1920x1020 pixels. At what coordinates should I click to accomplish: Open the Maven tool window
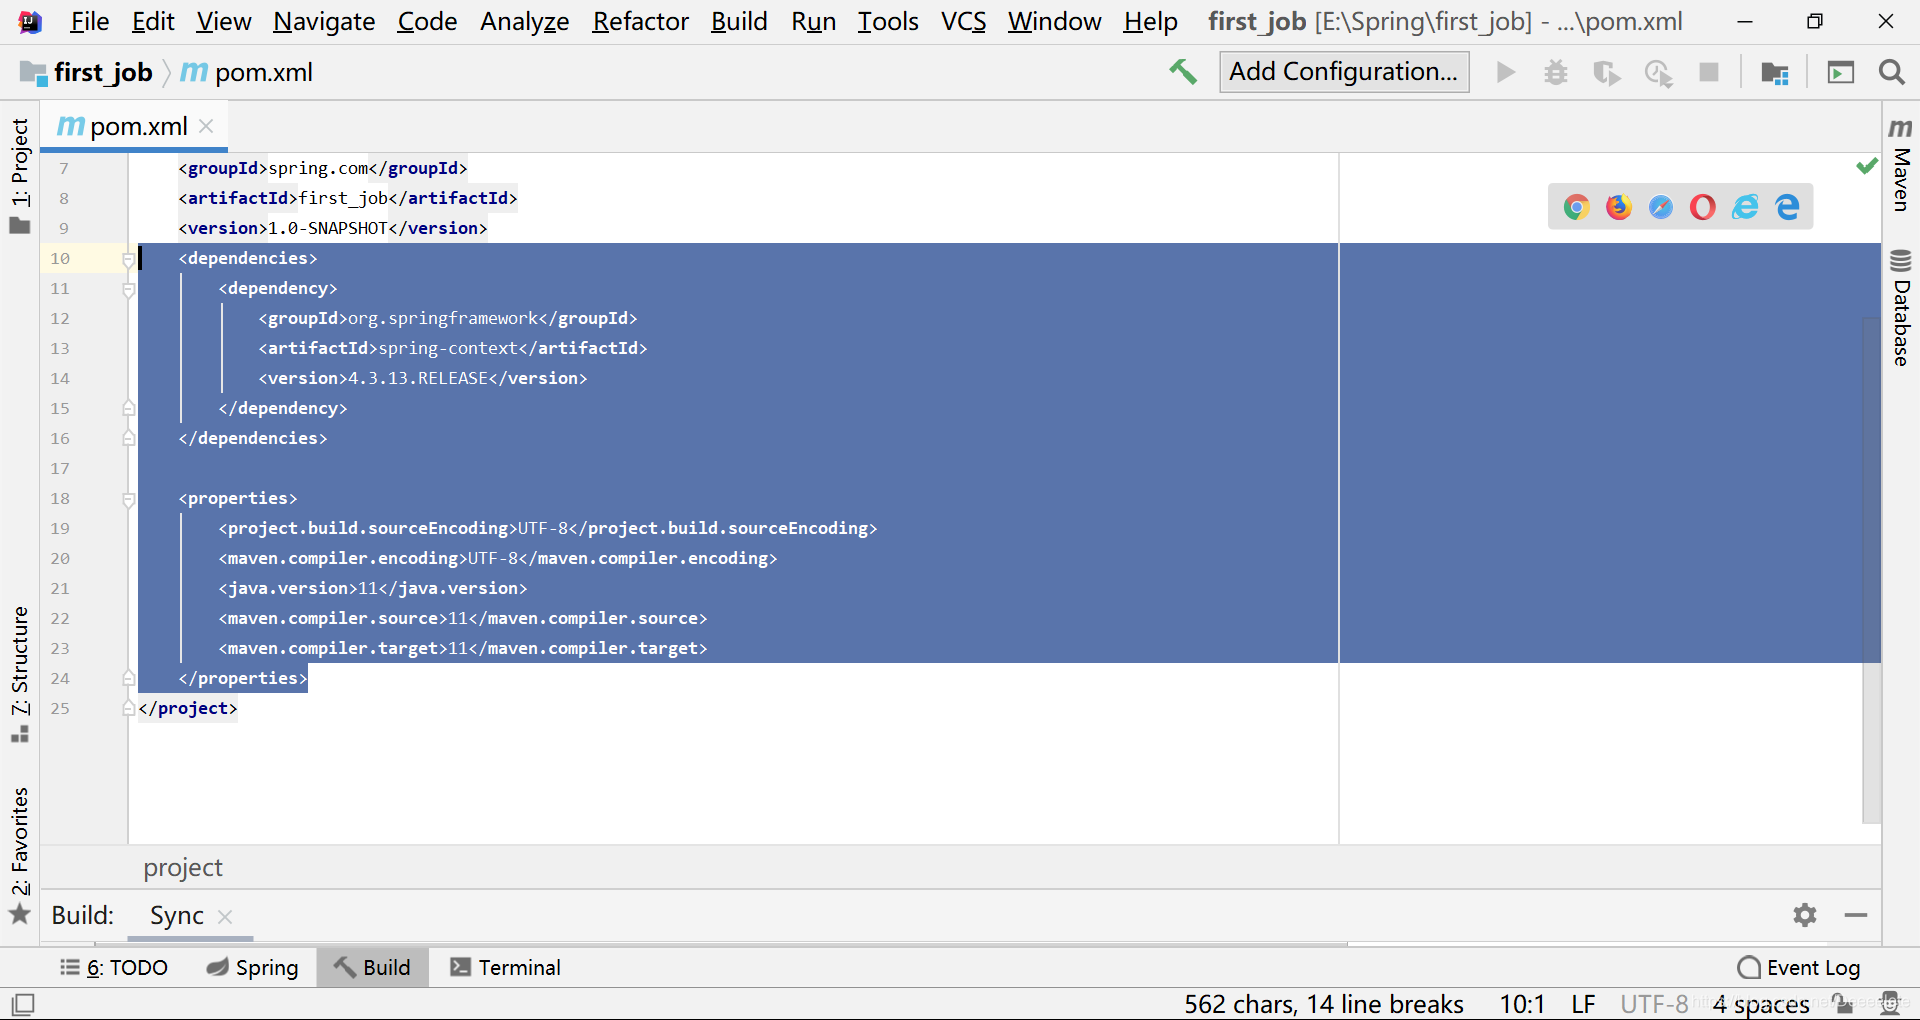point(1901,164)
